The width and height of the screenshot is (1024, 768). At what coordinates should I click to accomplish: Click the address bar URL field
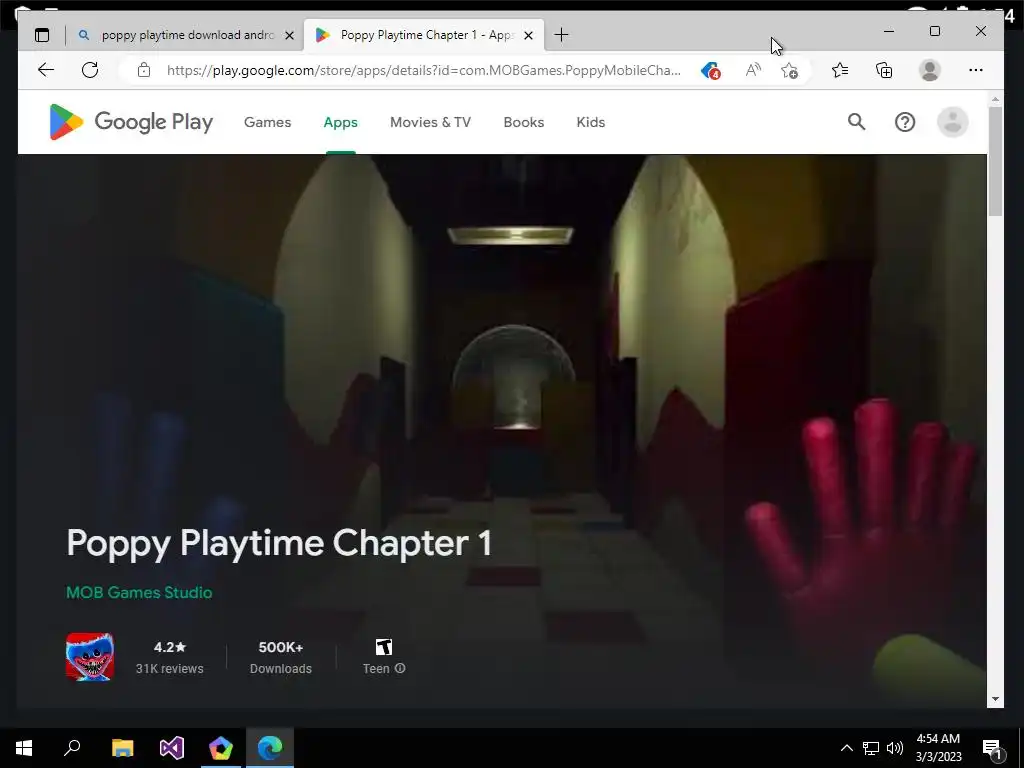[423, 71]
